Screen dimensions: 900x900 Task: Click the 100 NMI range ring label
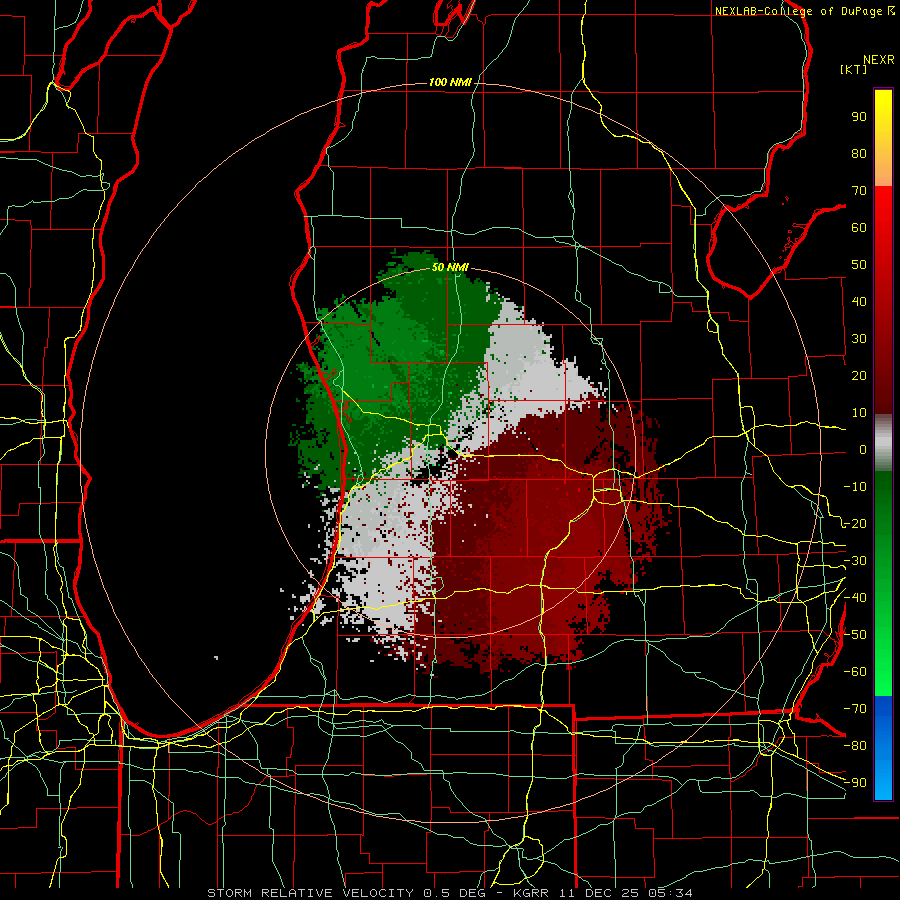[x=450, y=82]
